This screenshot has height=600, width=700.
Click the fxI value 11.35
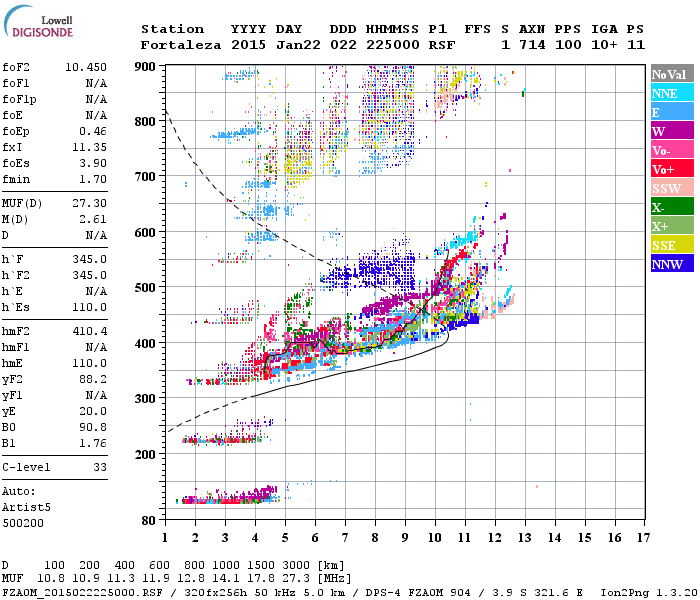(x=89, y=147)
